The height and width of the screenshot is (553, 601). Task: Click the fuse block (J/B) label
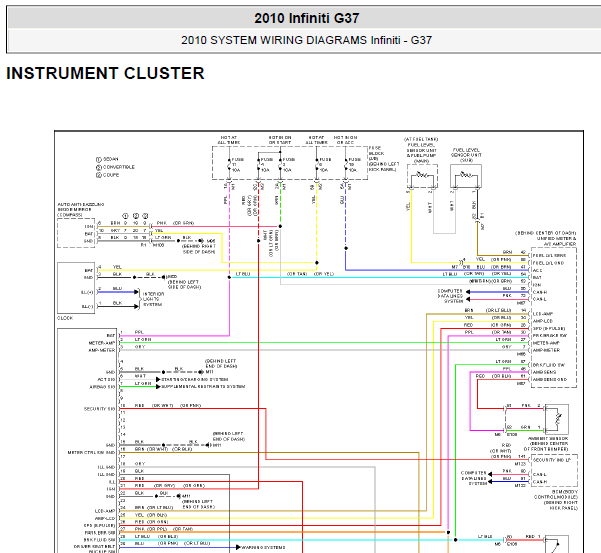384,159
